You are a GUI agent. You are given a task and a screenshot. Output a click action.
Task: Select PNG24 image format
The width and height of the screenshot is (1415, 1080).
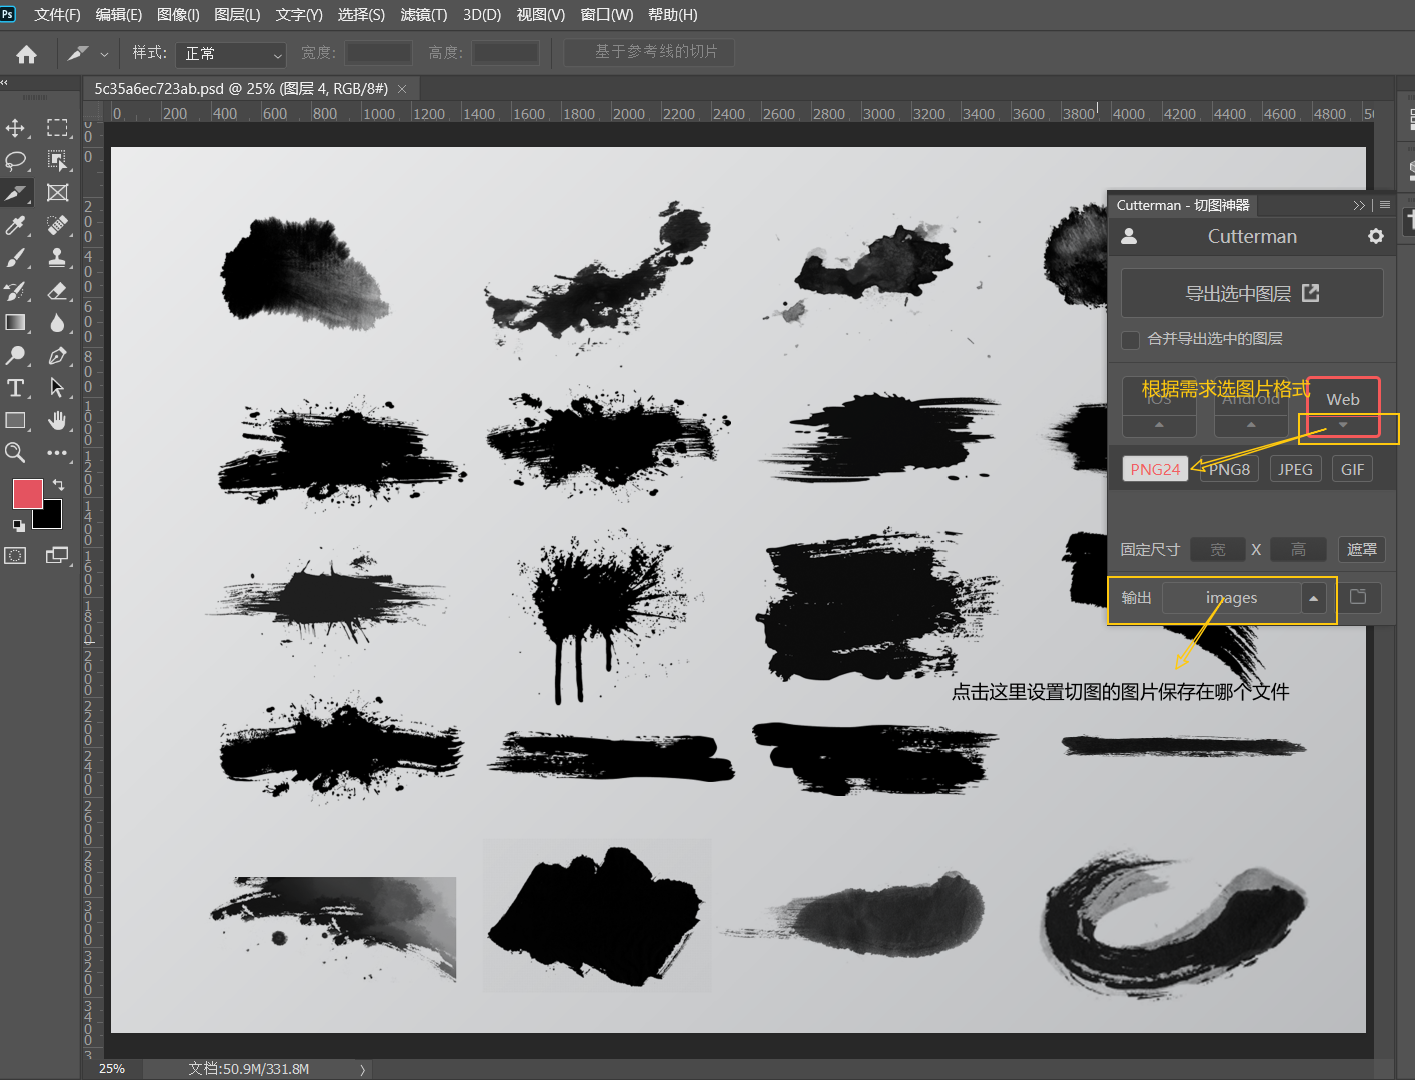point(1155,469)
